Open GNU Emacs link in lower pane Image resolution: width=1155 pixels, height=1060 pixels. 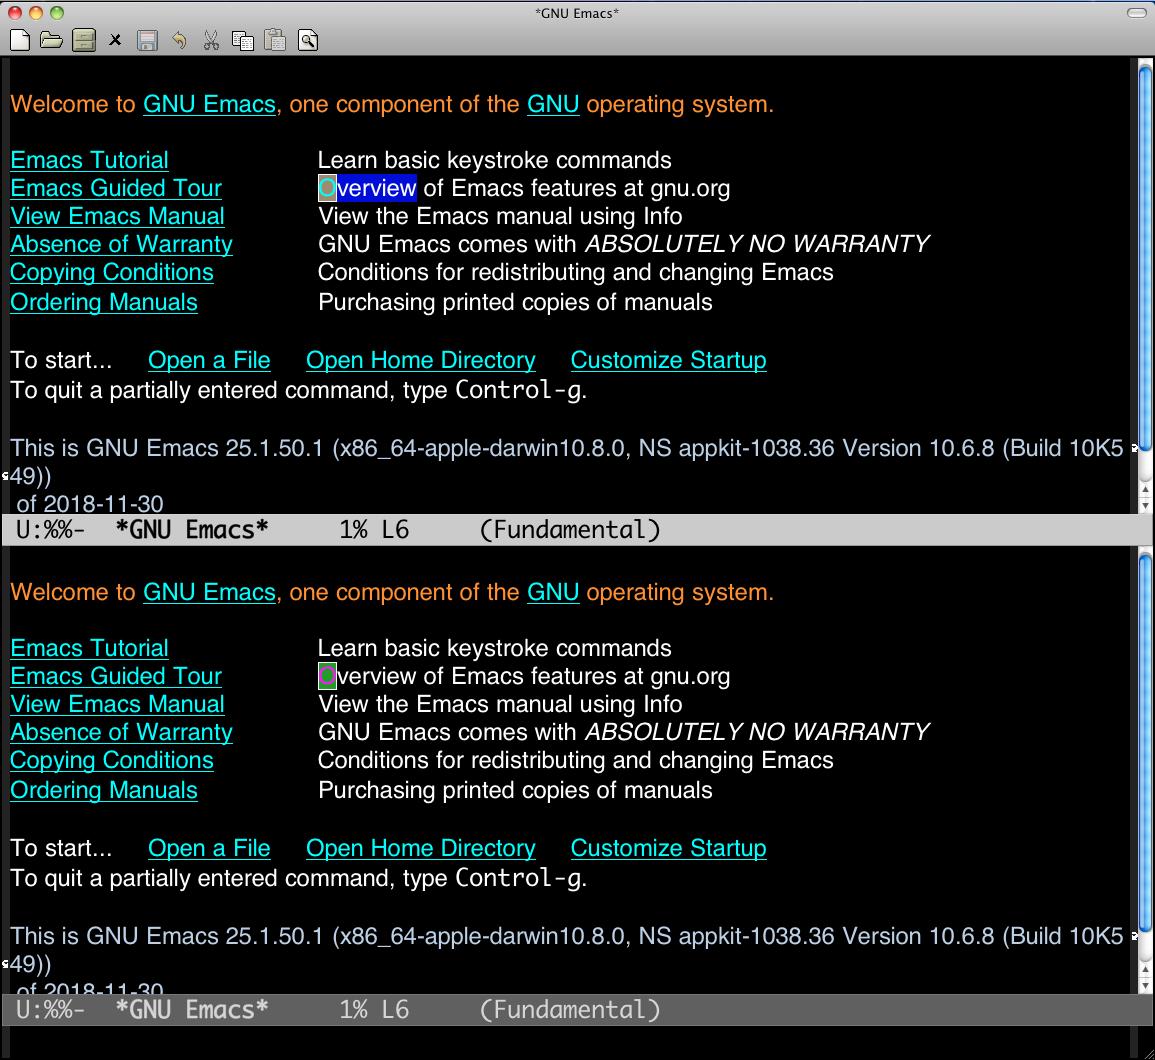point(209,593)
